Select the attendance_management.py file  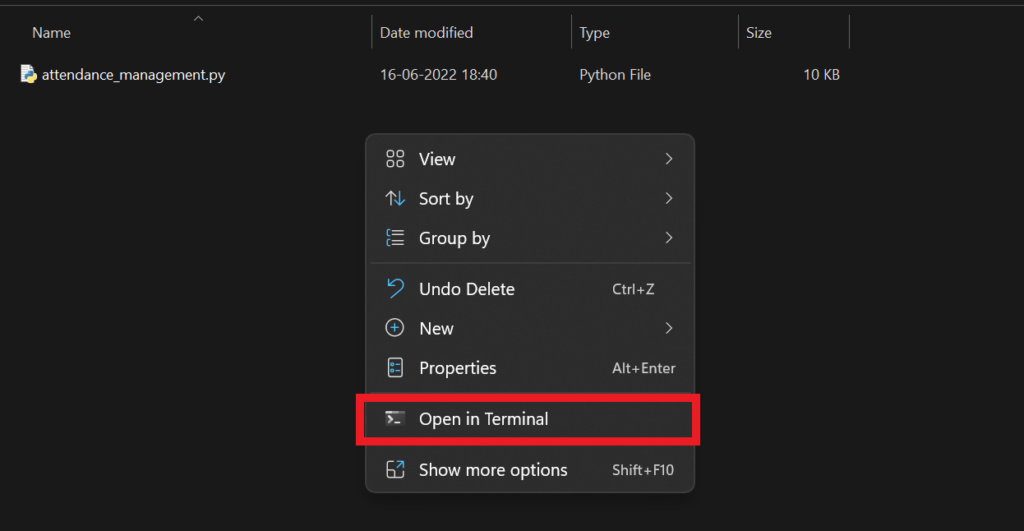(x=133, y=74)
